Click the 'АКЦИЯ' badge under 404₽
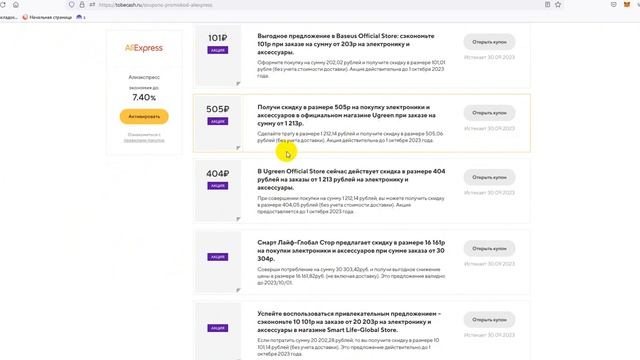The height and width of the screenshot is (360, 640). click(x=218, y=186)
